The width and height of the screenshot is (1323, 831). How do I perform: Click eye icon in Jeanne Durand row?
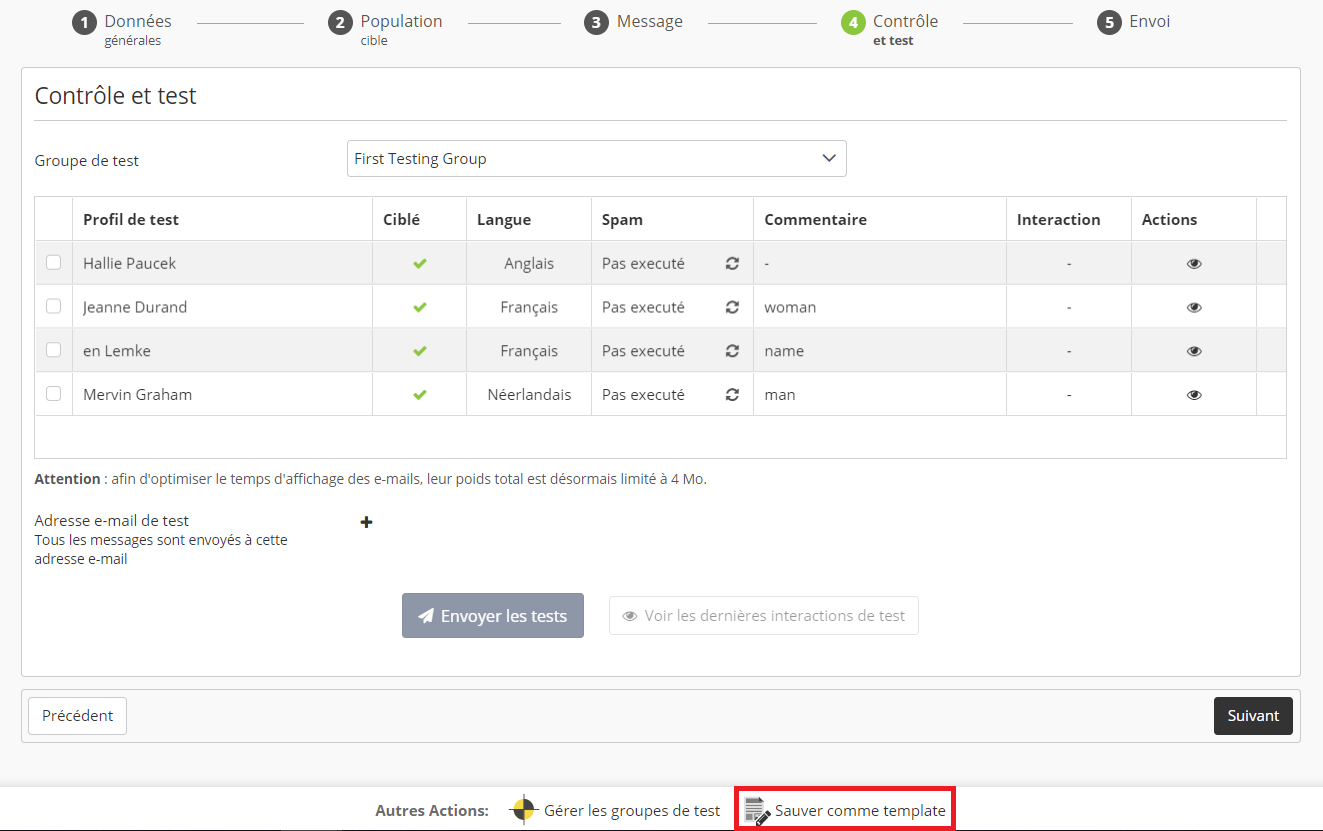click(x=1193, y=308)
